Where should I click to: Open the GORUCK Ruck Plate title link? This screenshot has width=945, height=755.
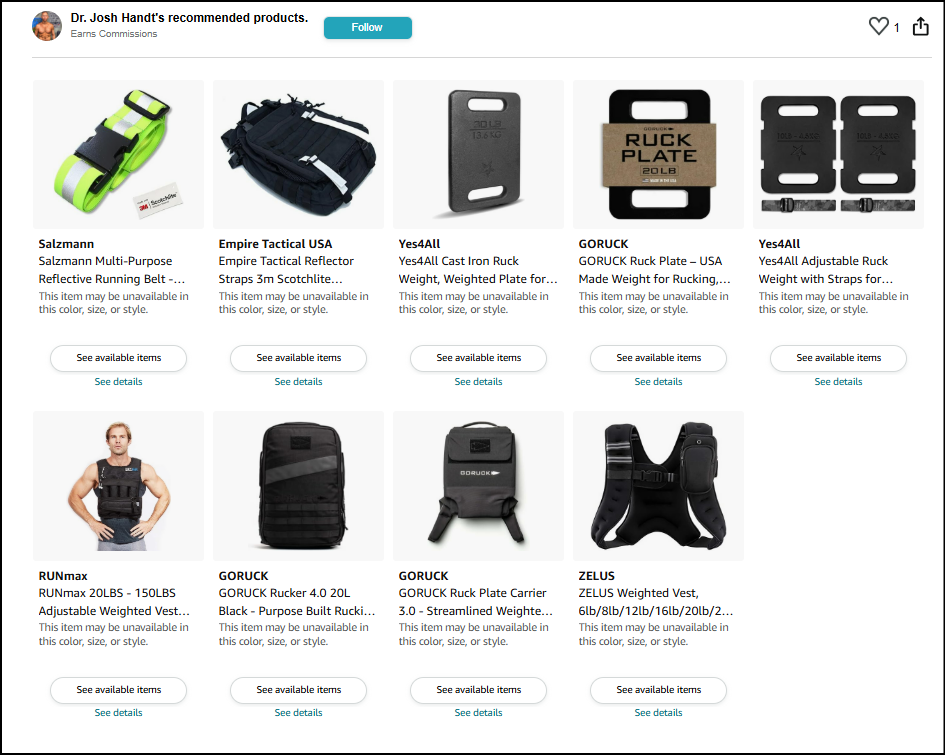[x=655, y=270]
